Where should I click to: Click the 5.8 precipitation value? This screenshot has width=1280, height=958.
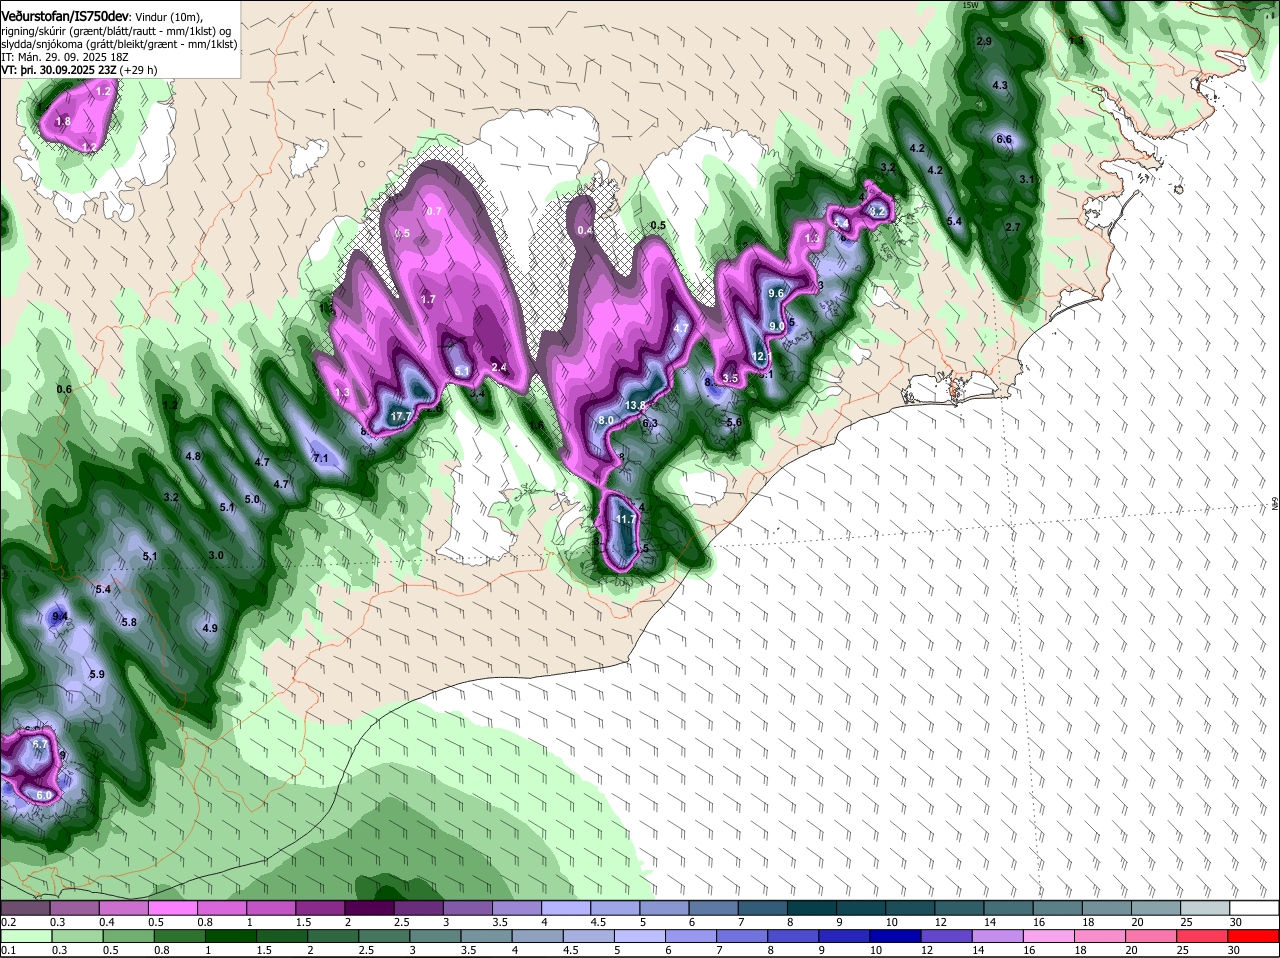pos(128,622)
